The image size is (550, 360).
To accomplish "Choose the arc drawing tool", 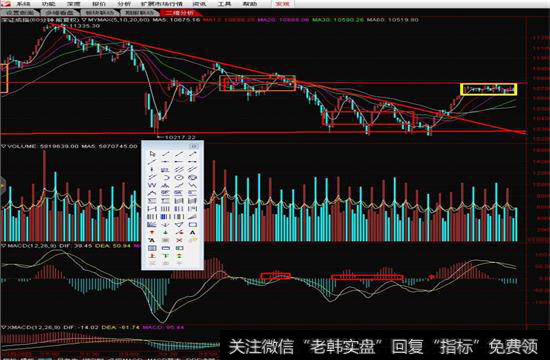I will pyautogui.click(x=166, y=178).
